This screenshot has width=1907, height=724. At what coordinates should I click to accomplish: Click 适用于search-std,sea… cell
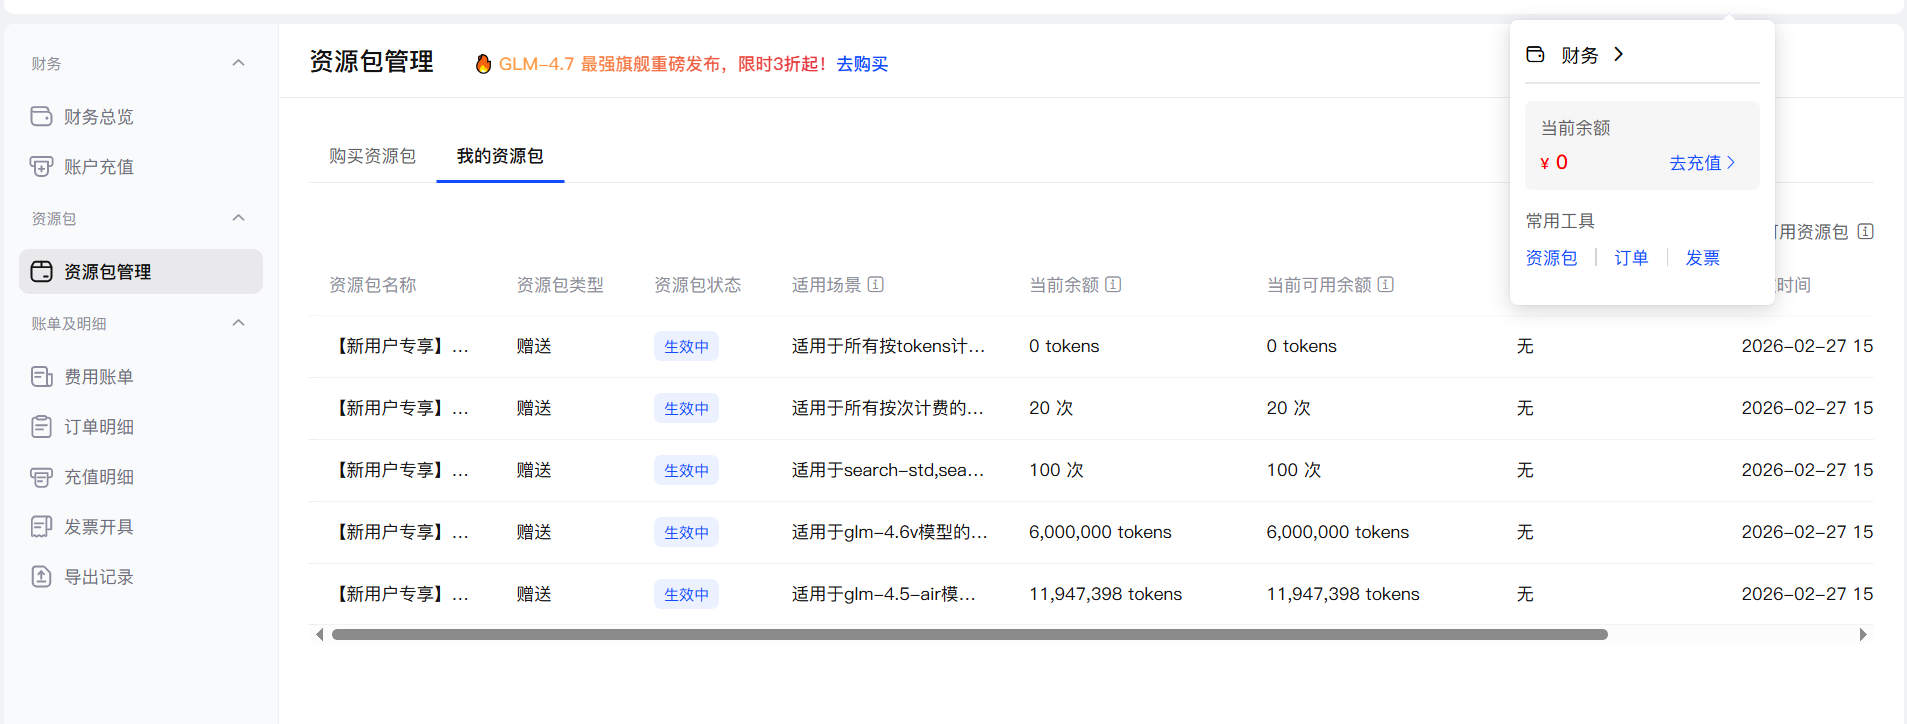coord(888,470)
